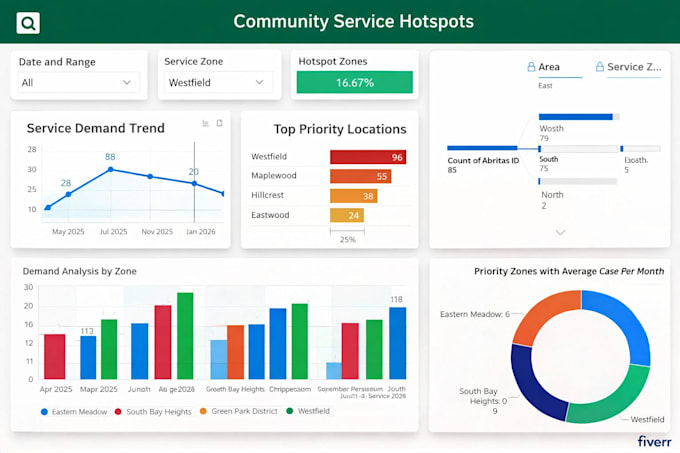Click the Green Park District orange legend dot
Image resolution: width=680 pixels, height=453 pixels.
point(203,411)
